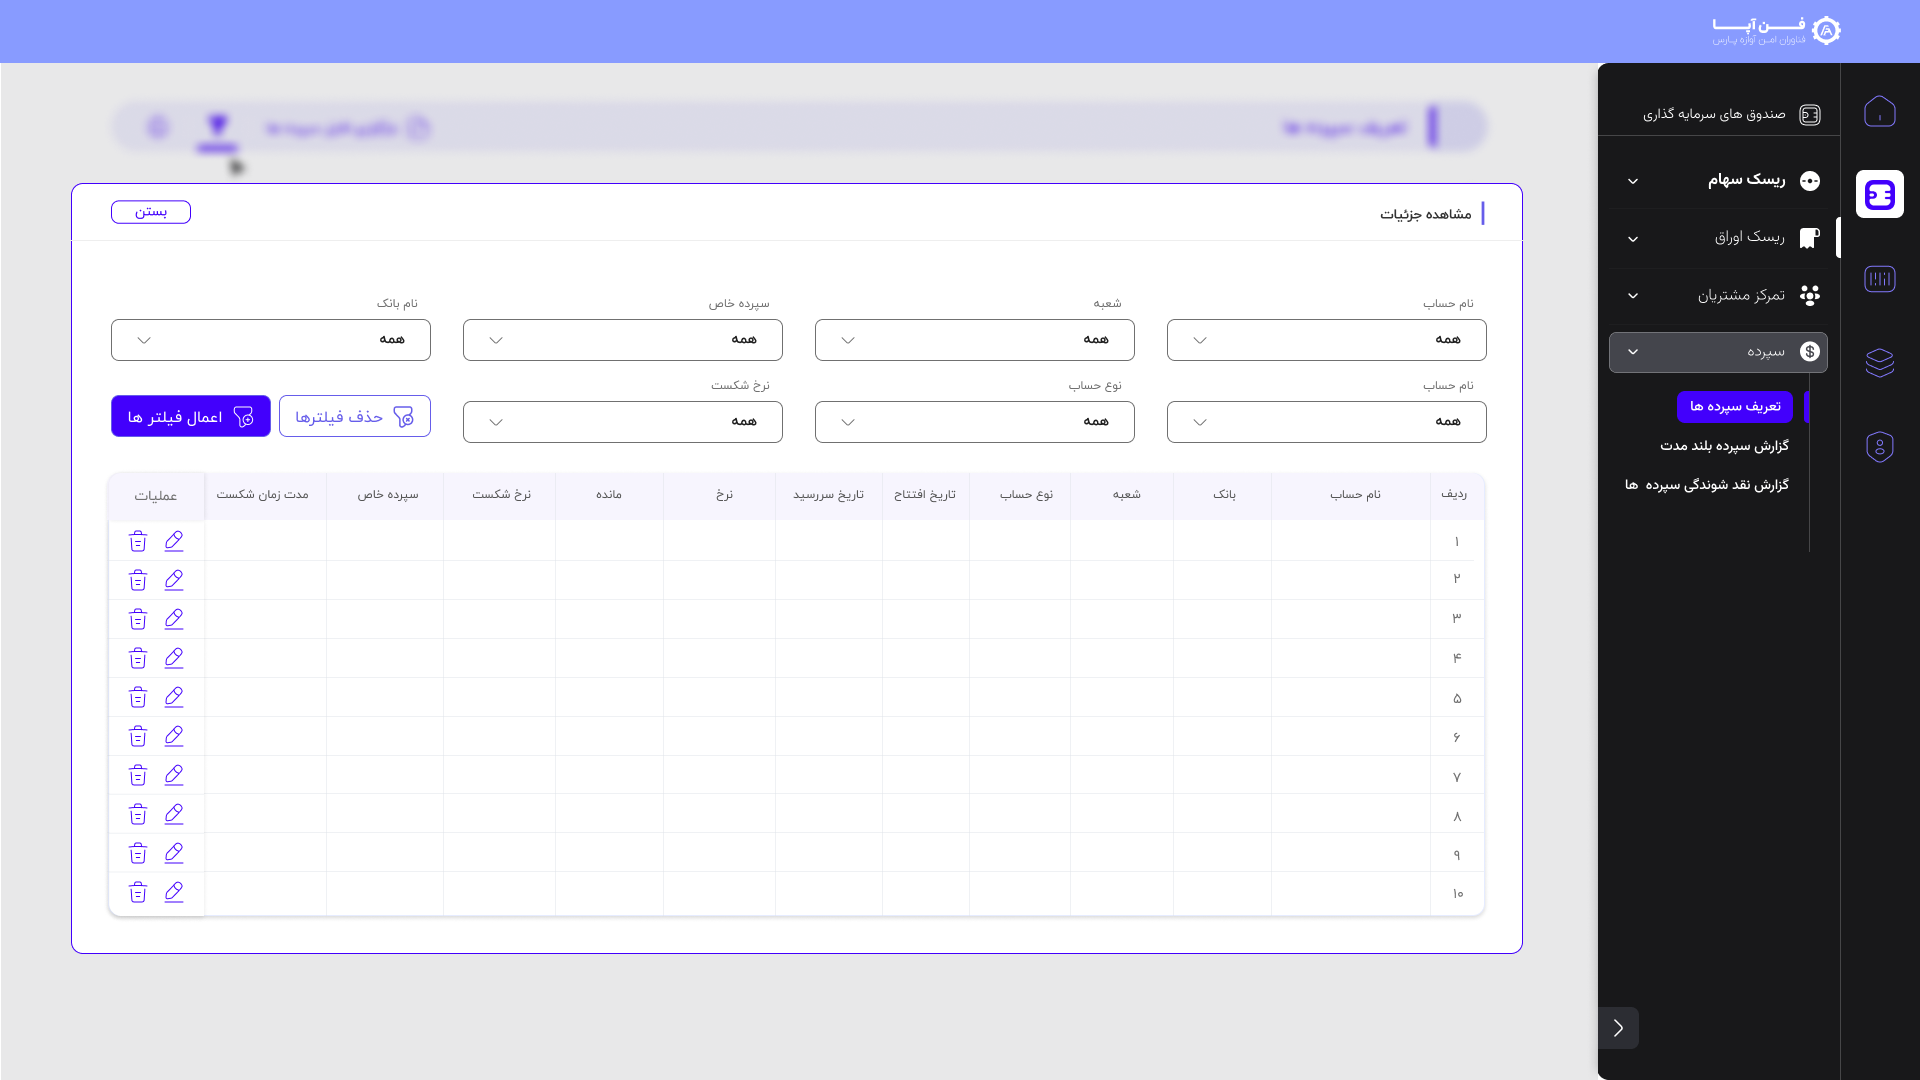Open the سپرده خاص filter dropdown
The height and width of the screenshot is (1080, 1920).
(x=622, y=340)
